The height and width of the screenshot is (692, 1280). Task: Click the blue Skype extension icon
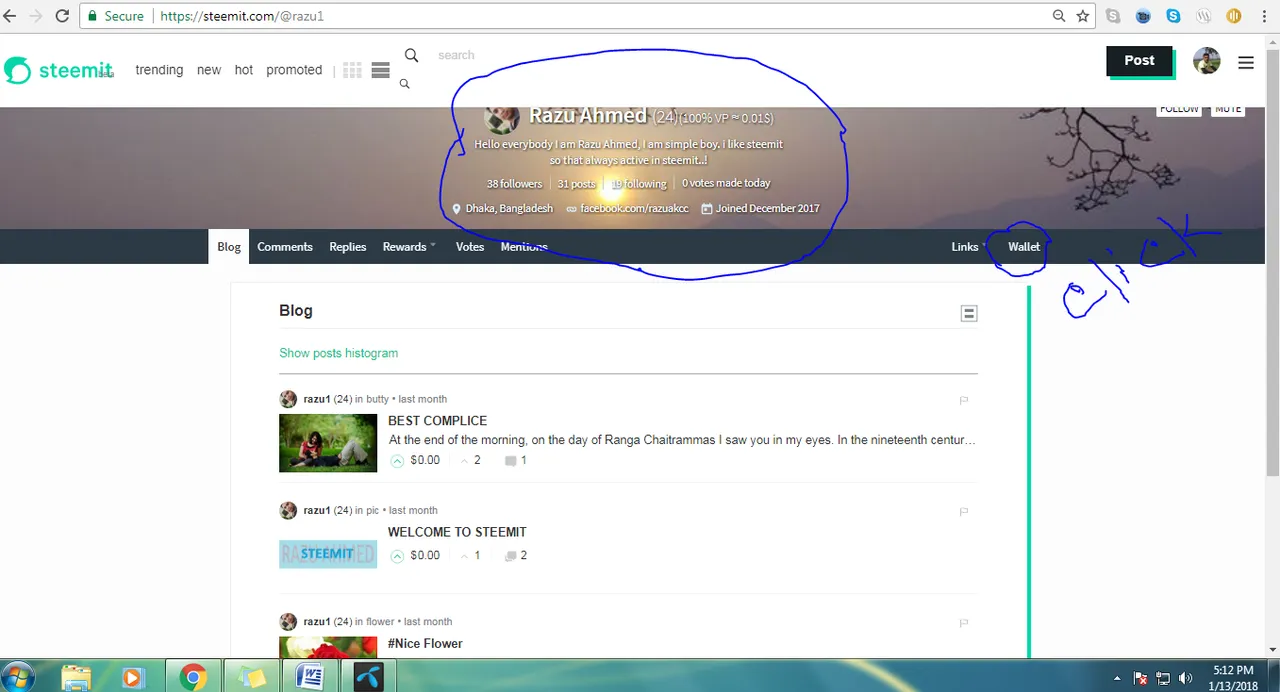point(1173,16)
